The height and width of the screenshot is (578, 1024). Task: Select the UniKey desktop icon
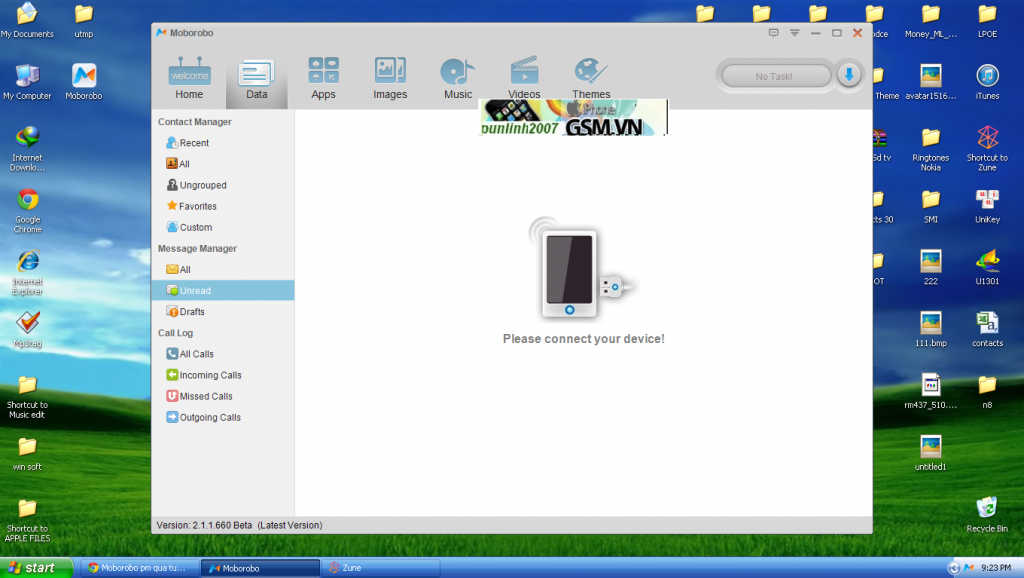(x=987, y=206)
